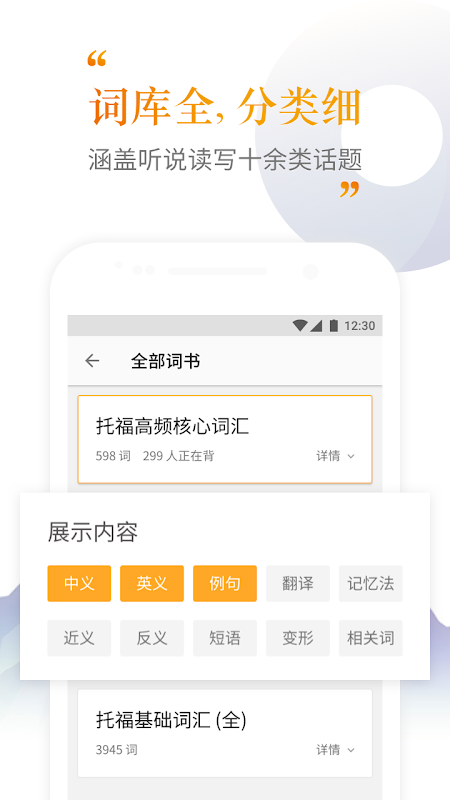Tap the cellular signal icon
Screen dimensions: 450x800
point(316,326)
